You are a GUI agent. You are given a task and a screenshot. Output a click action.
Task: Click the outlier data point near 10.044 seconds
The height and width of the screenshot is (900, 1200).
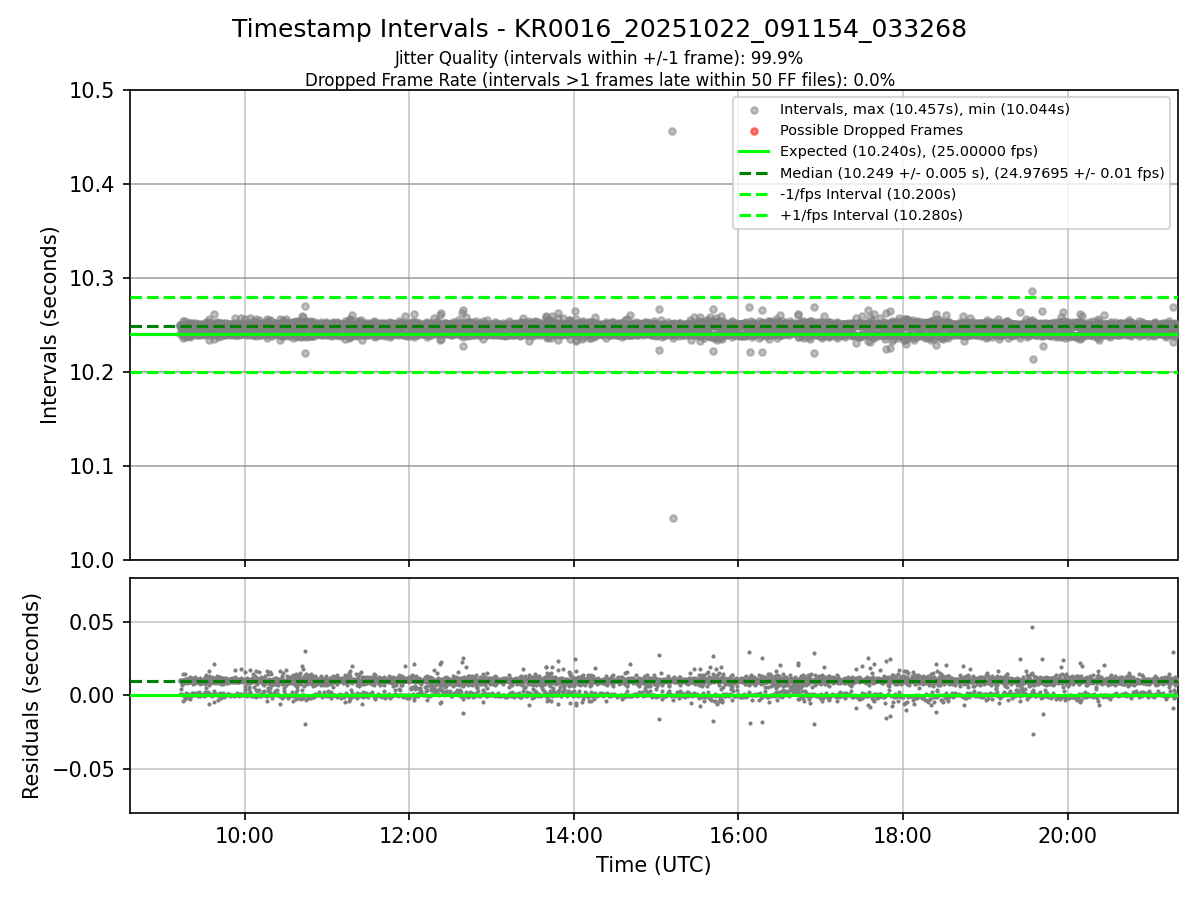[x=673, y=518]
